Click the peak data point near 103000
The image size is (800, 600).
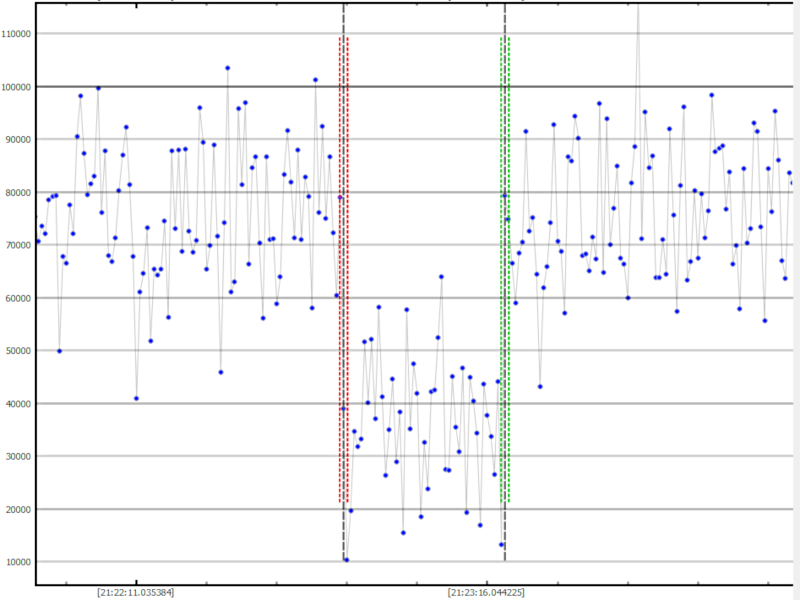pos(227,68)
